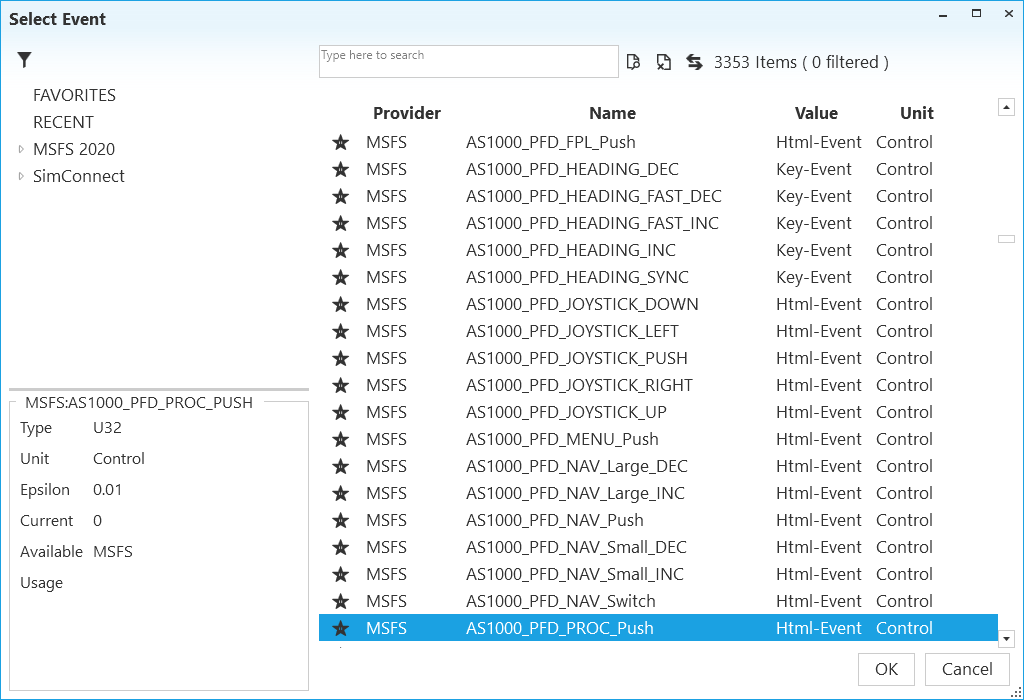This screenshot has width=1024, height=700.
Task: Select the AS1000_PFD_NAV_Switch name
Action: [560, 601]
